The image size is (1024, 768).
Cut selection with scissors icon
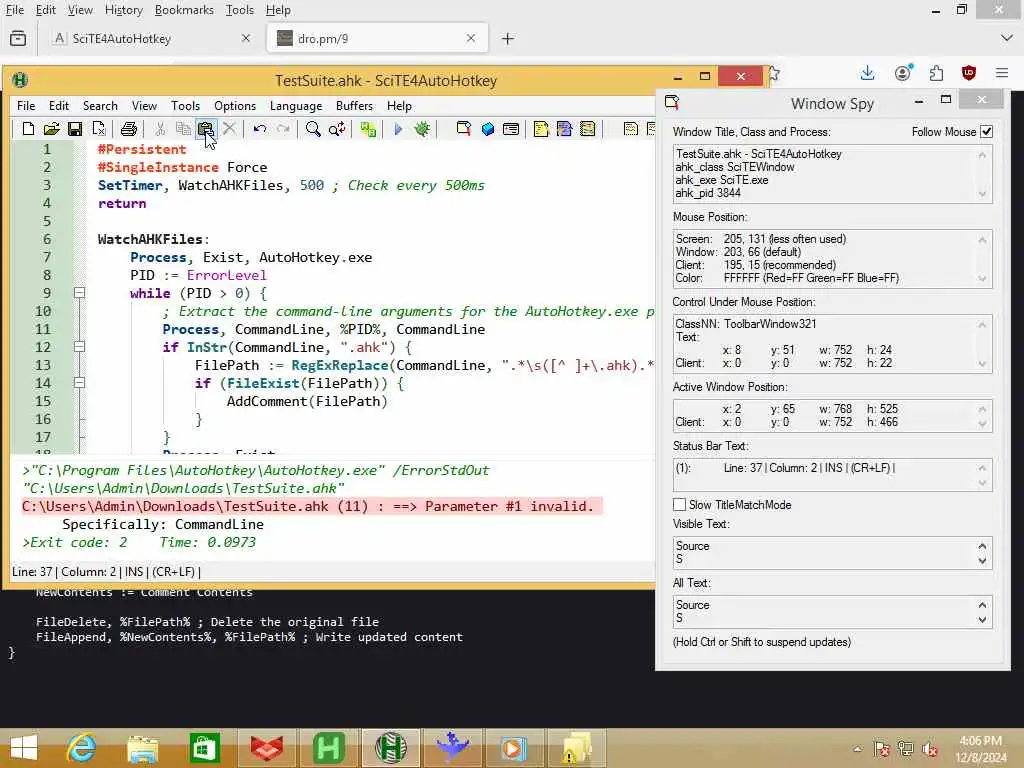pyautogui.click(x=160, y=129)
